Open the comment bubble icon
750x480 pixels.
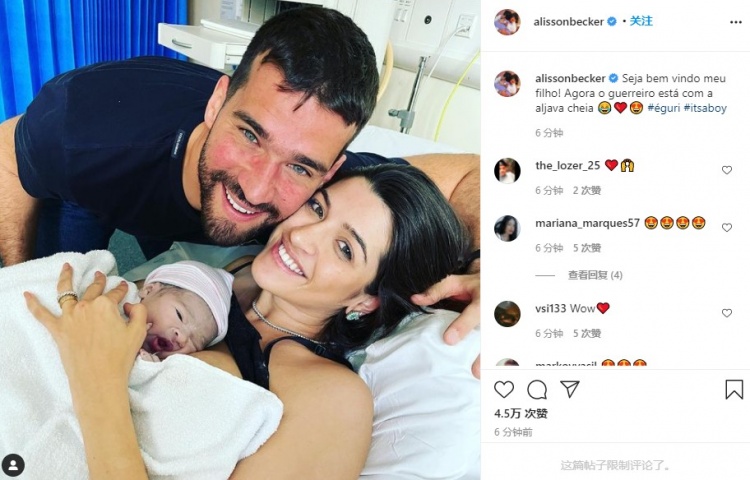point(537,390)
